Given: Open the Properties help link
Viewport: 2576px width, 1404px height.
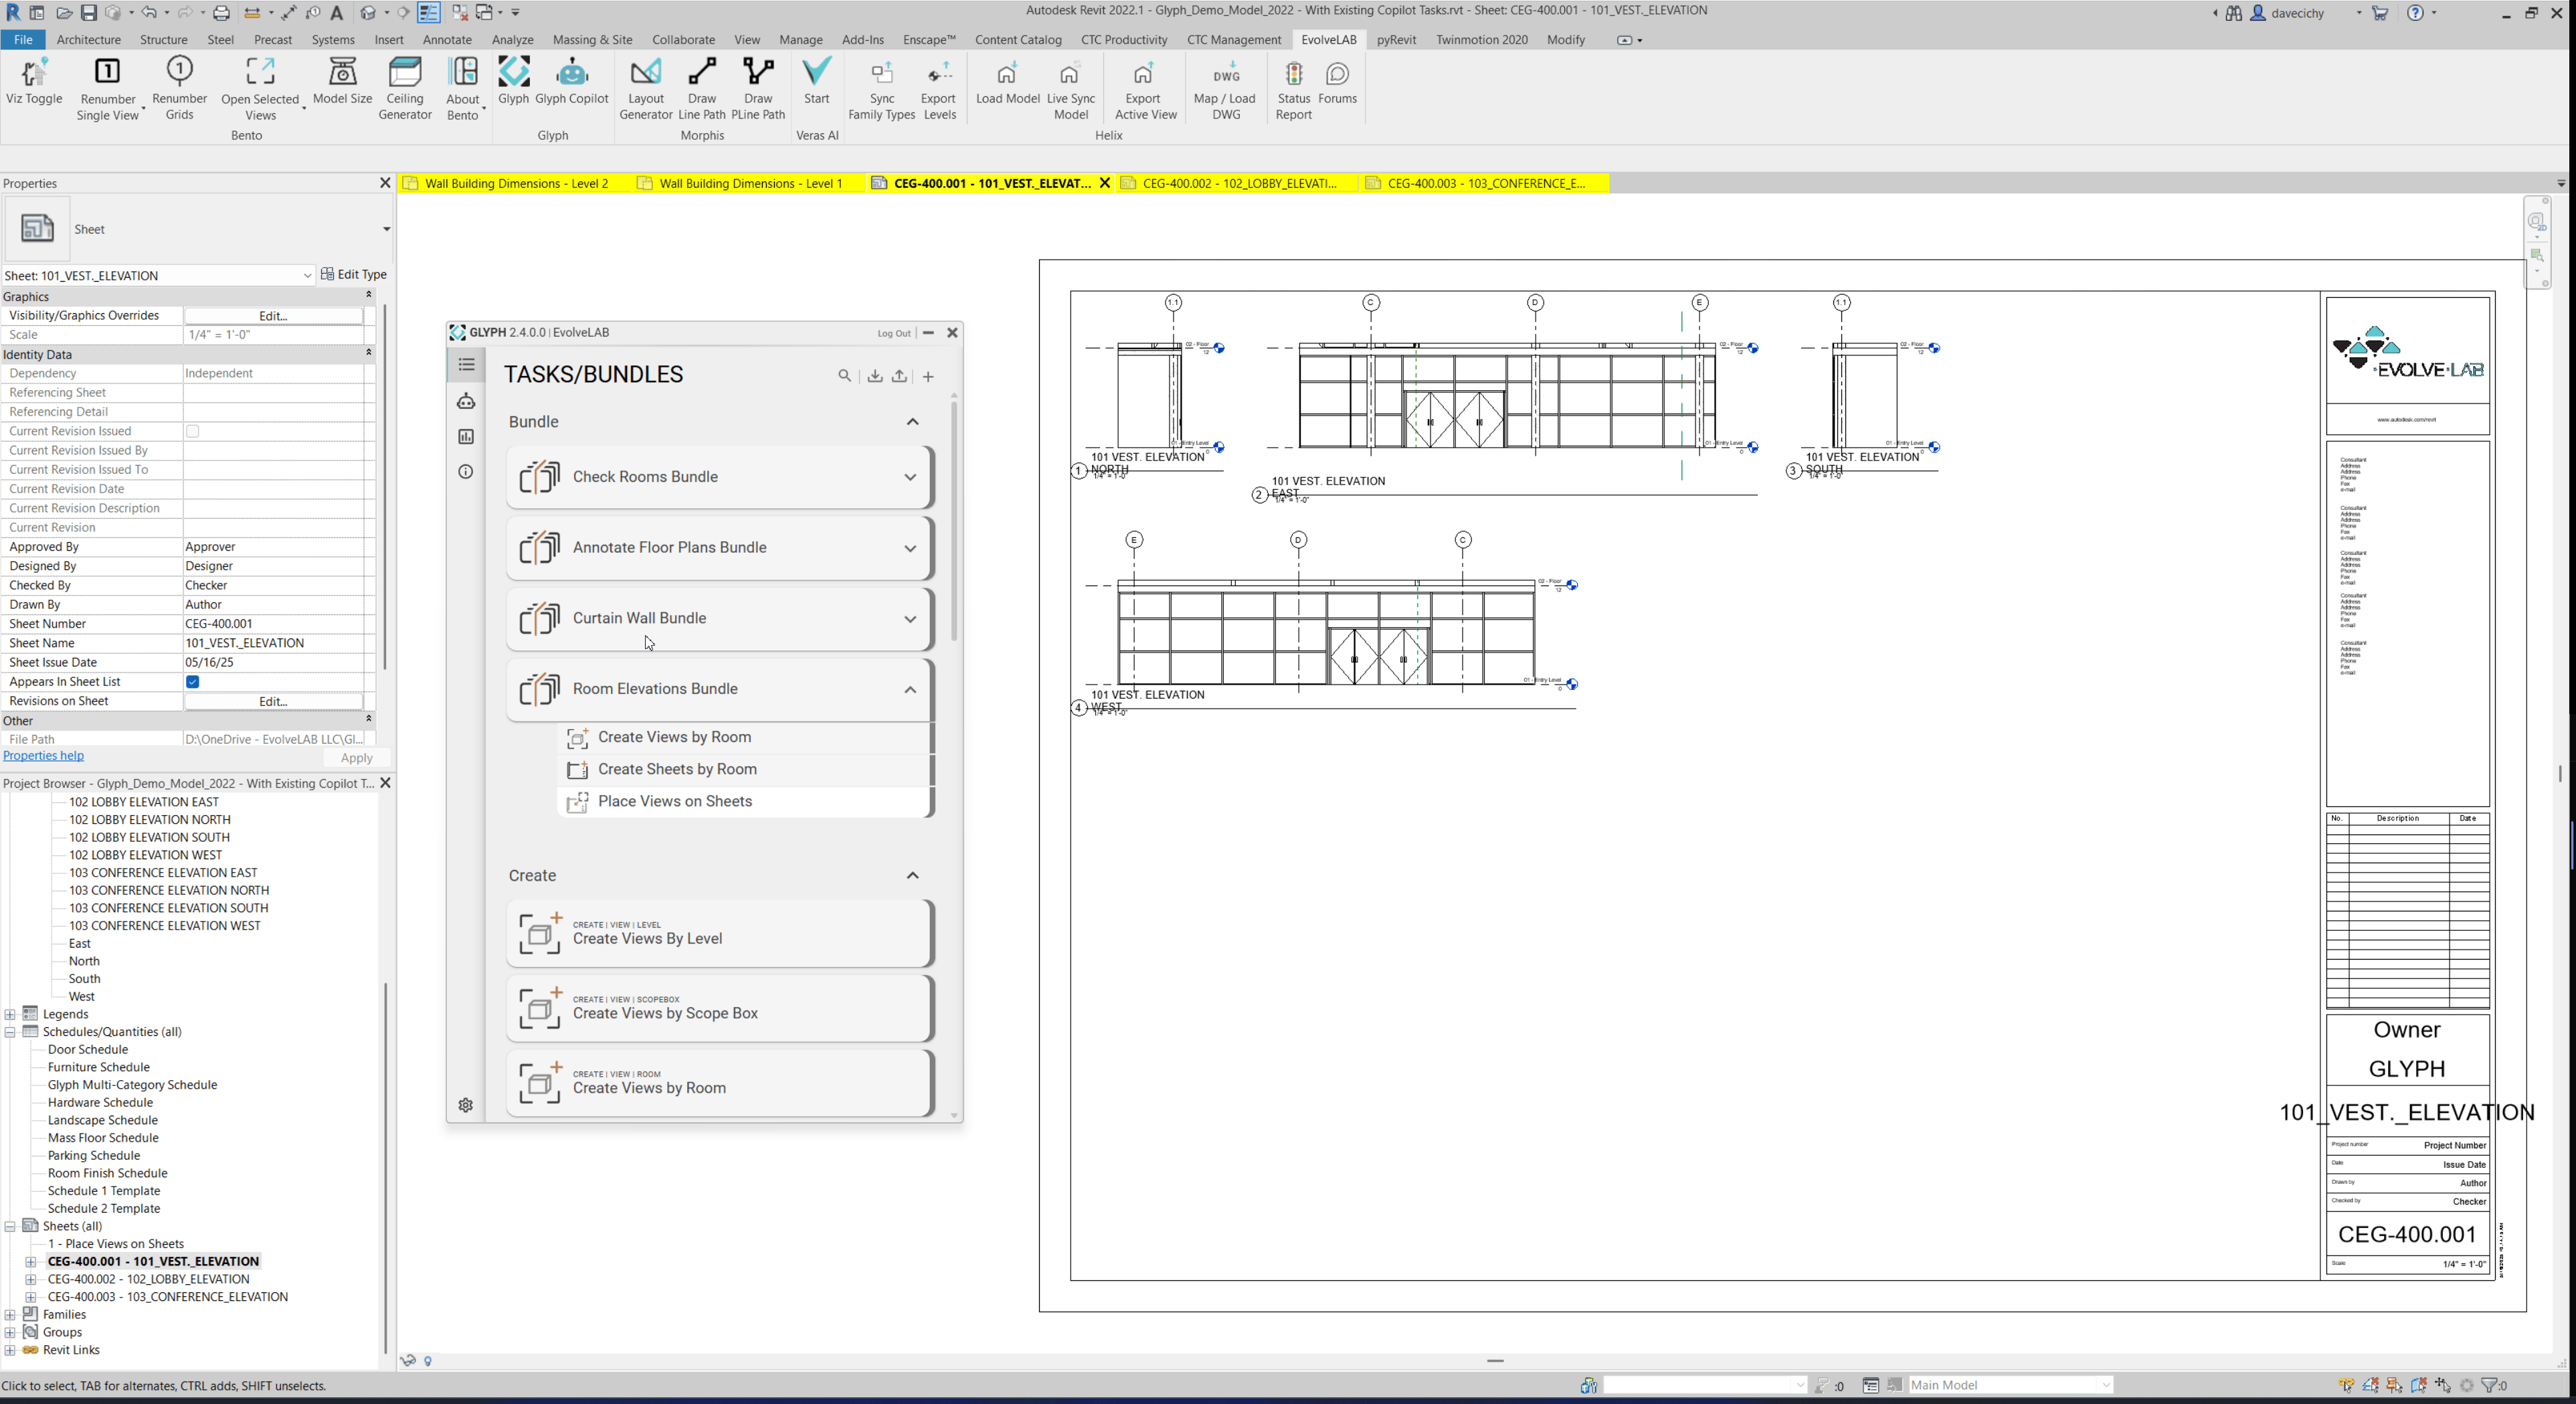Looking at the screenshot, I should click(x=43, y=756).
